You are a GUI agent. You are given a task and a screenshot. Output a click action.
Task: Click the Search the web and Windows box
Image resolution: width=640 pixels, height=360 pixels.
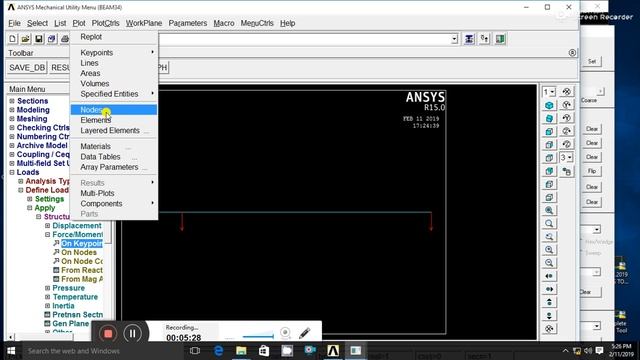point(102,351)
